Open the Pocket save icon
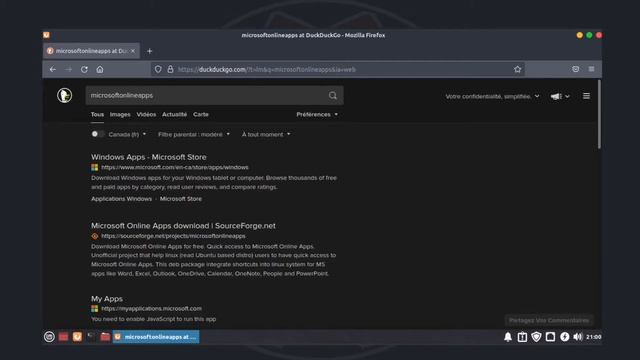 click(576, 69)
